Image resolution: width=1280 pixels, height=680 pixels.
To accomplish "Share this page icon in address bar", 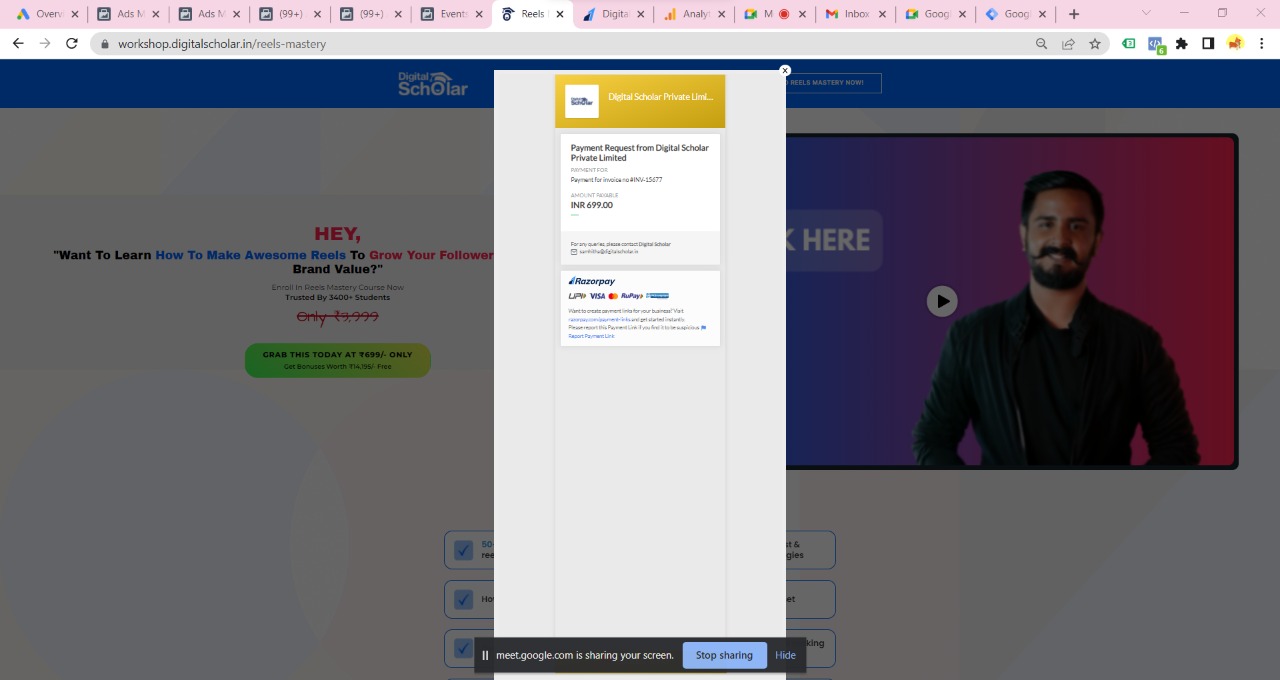I will point(1068,44).
